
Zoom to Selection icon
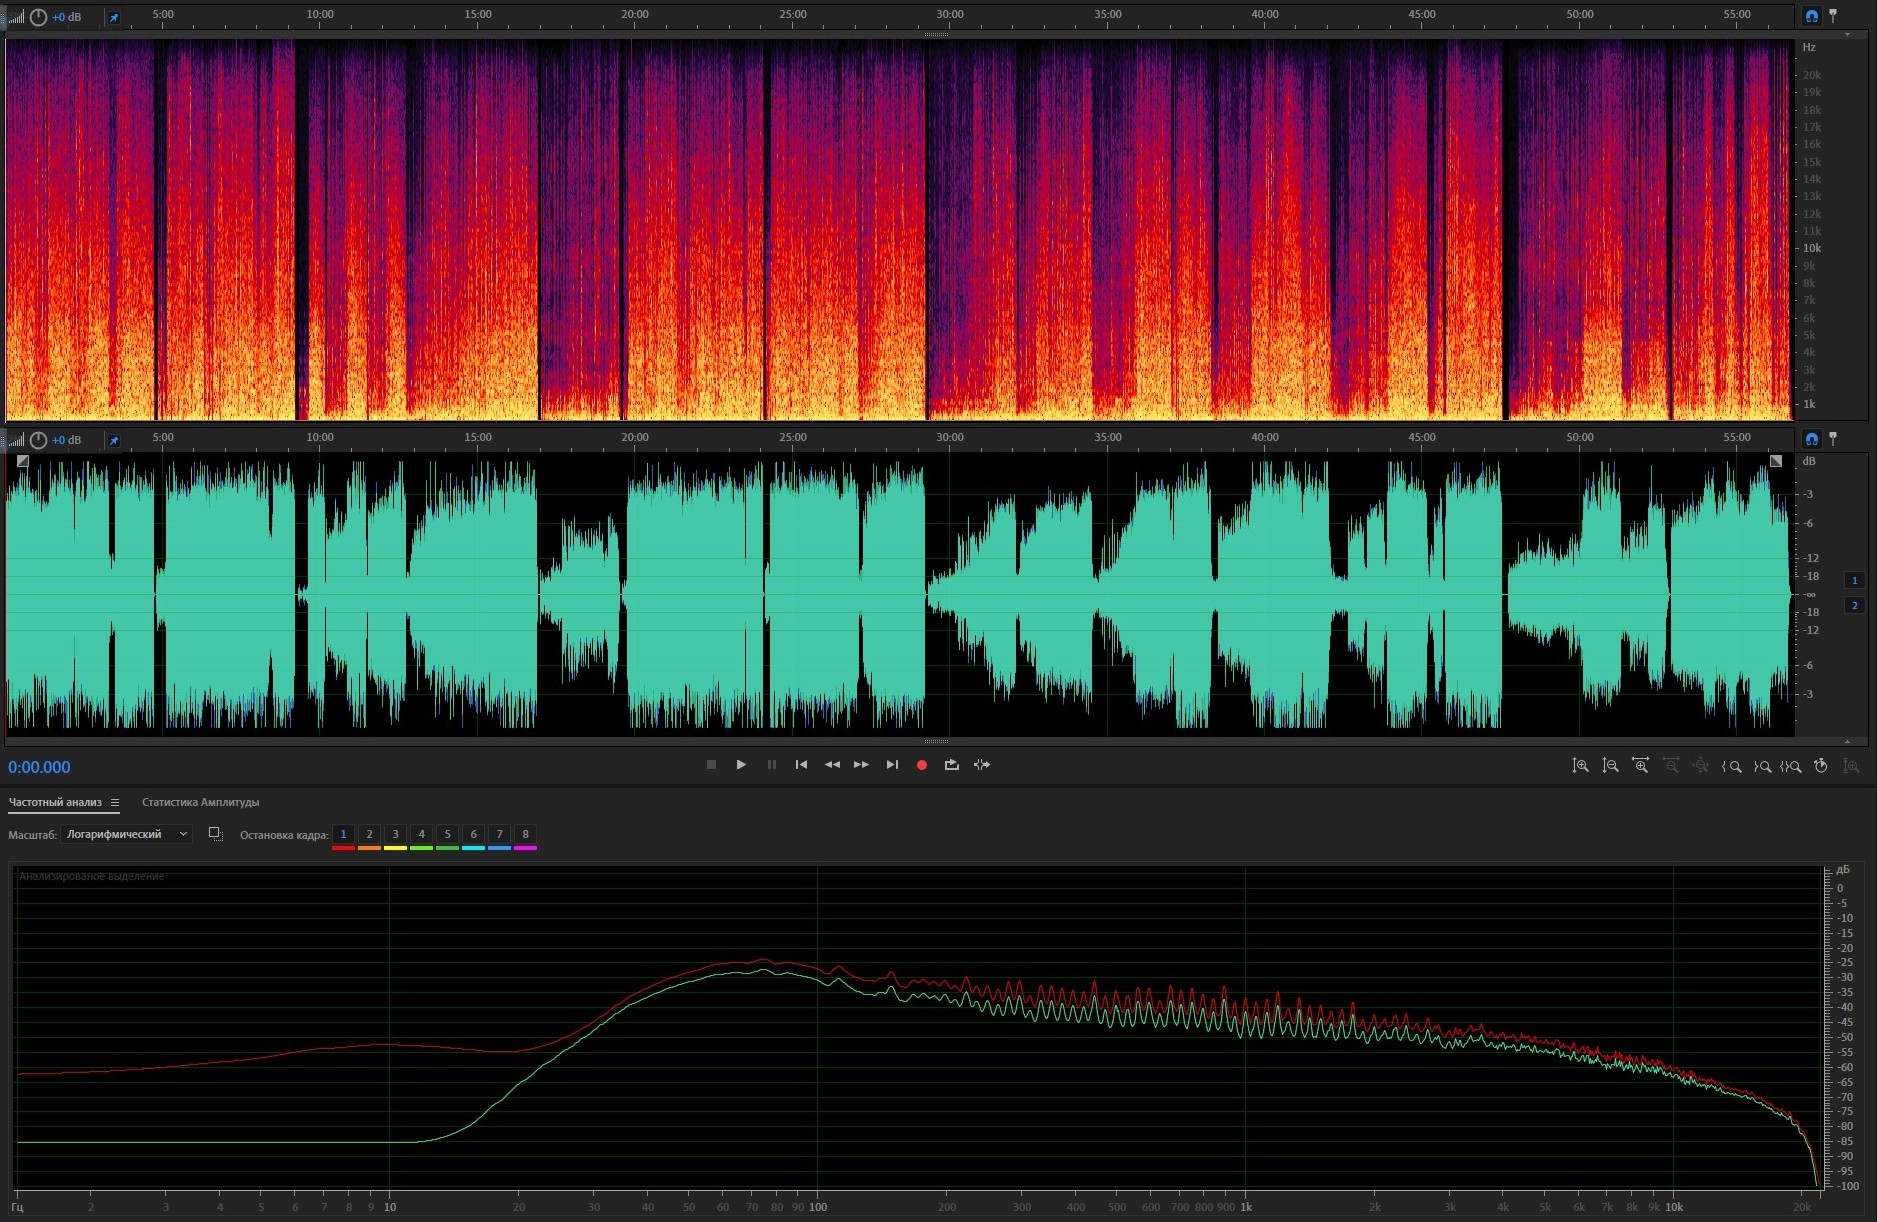(x=1791, y=766)
